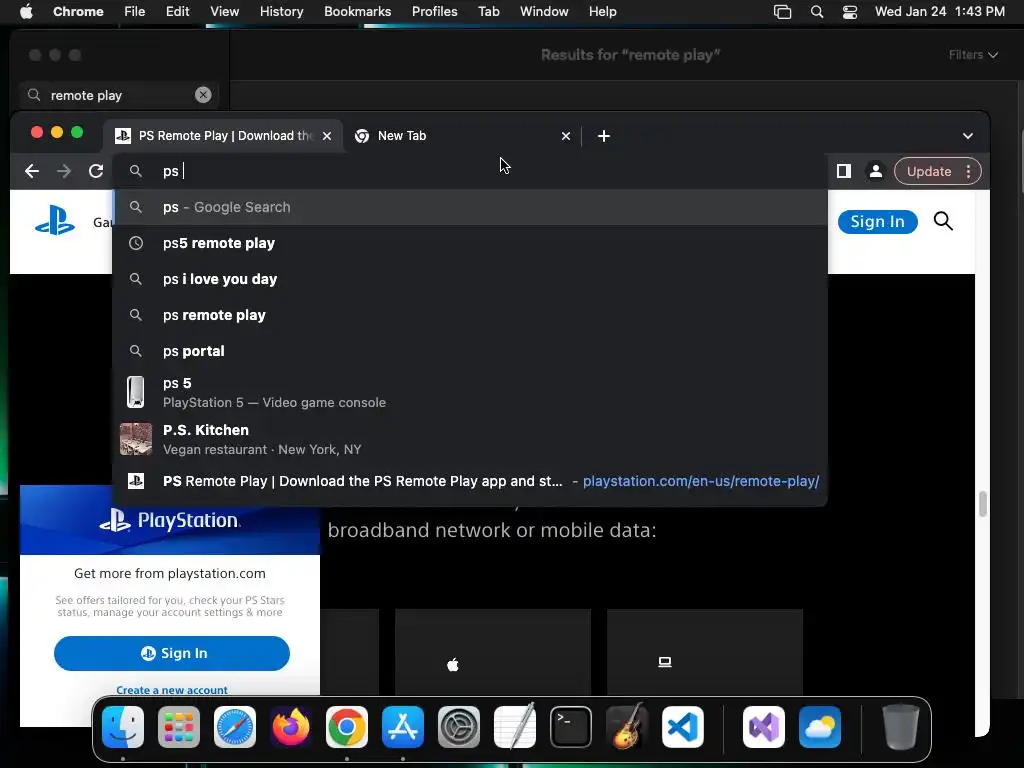Click the 'remote play' search field in back window

tap(118, 95)
